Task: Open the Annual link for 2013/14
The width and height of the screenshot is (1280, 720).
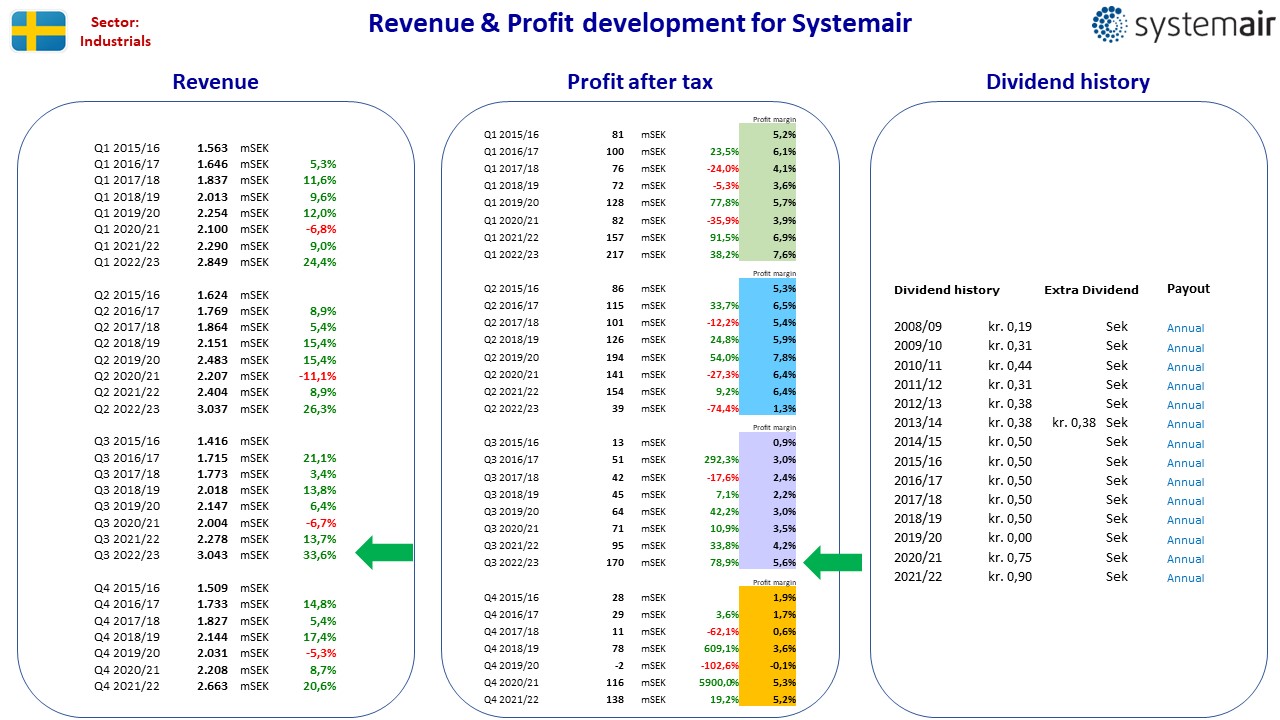Action: (x=1186, y=424)
